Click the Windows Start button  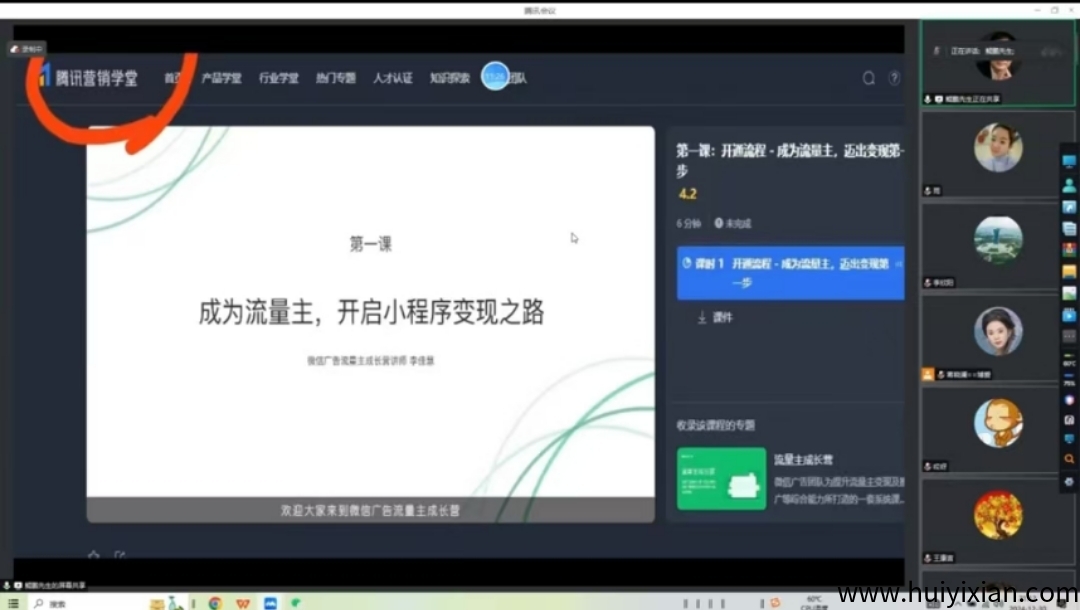click(x=13, y=603)
